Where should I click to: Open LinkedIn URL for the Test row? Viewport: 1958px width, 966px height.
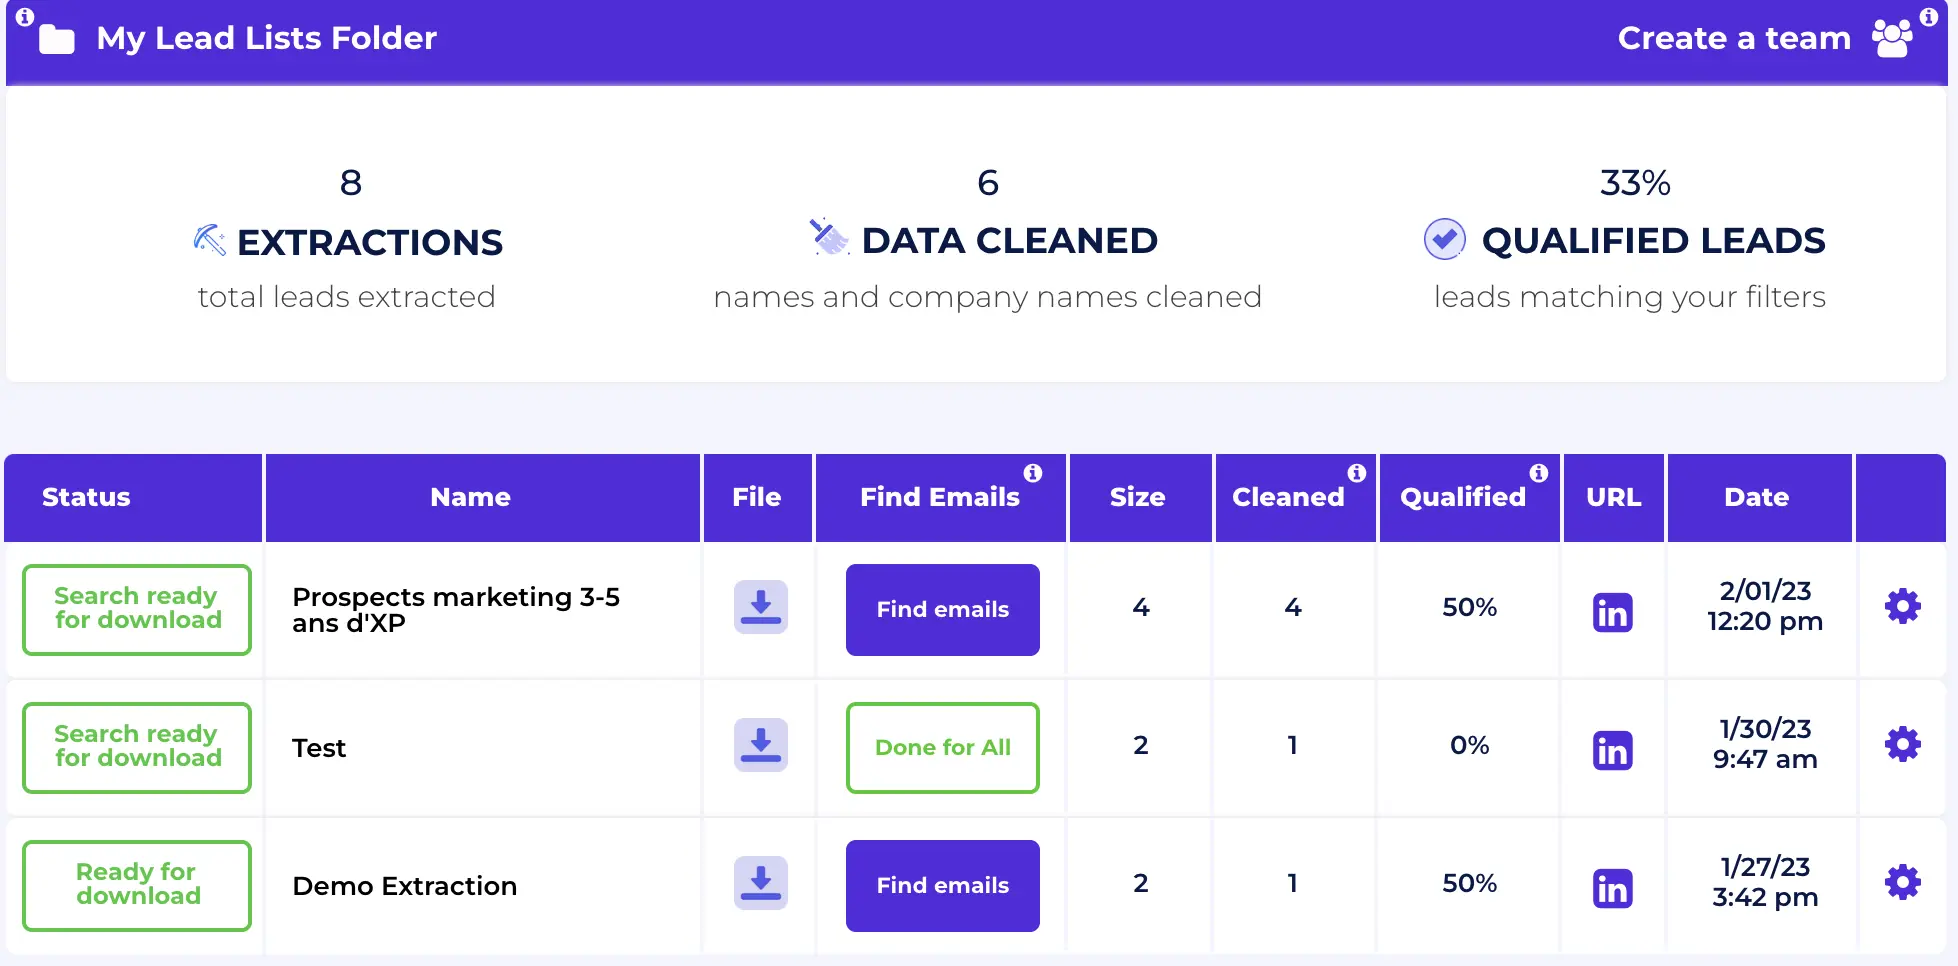[x=1612, y=750]
